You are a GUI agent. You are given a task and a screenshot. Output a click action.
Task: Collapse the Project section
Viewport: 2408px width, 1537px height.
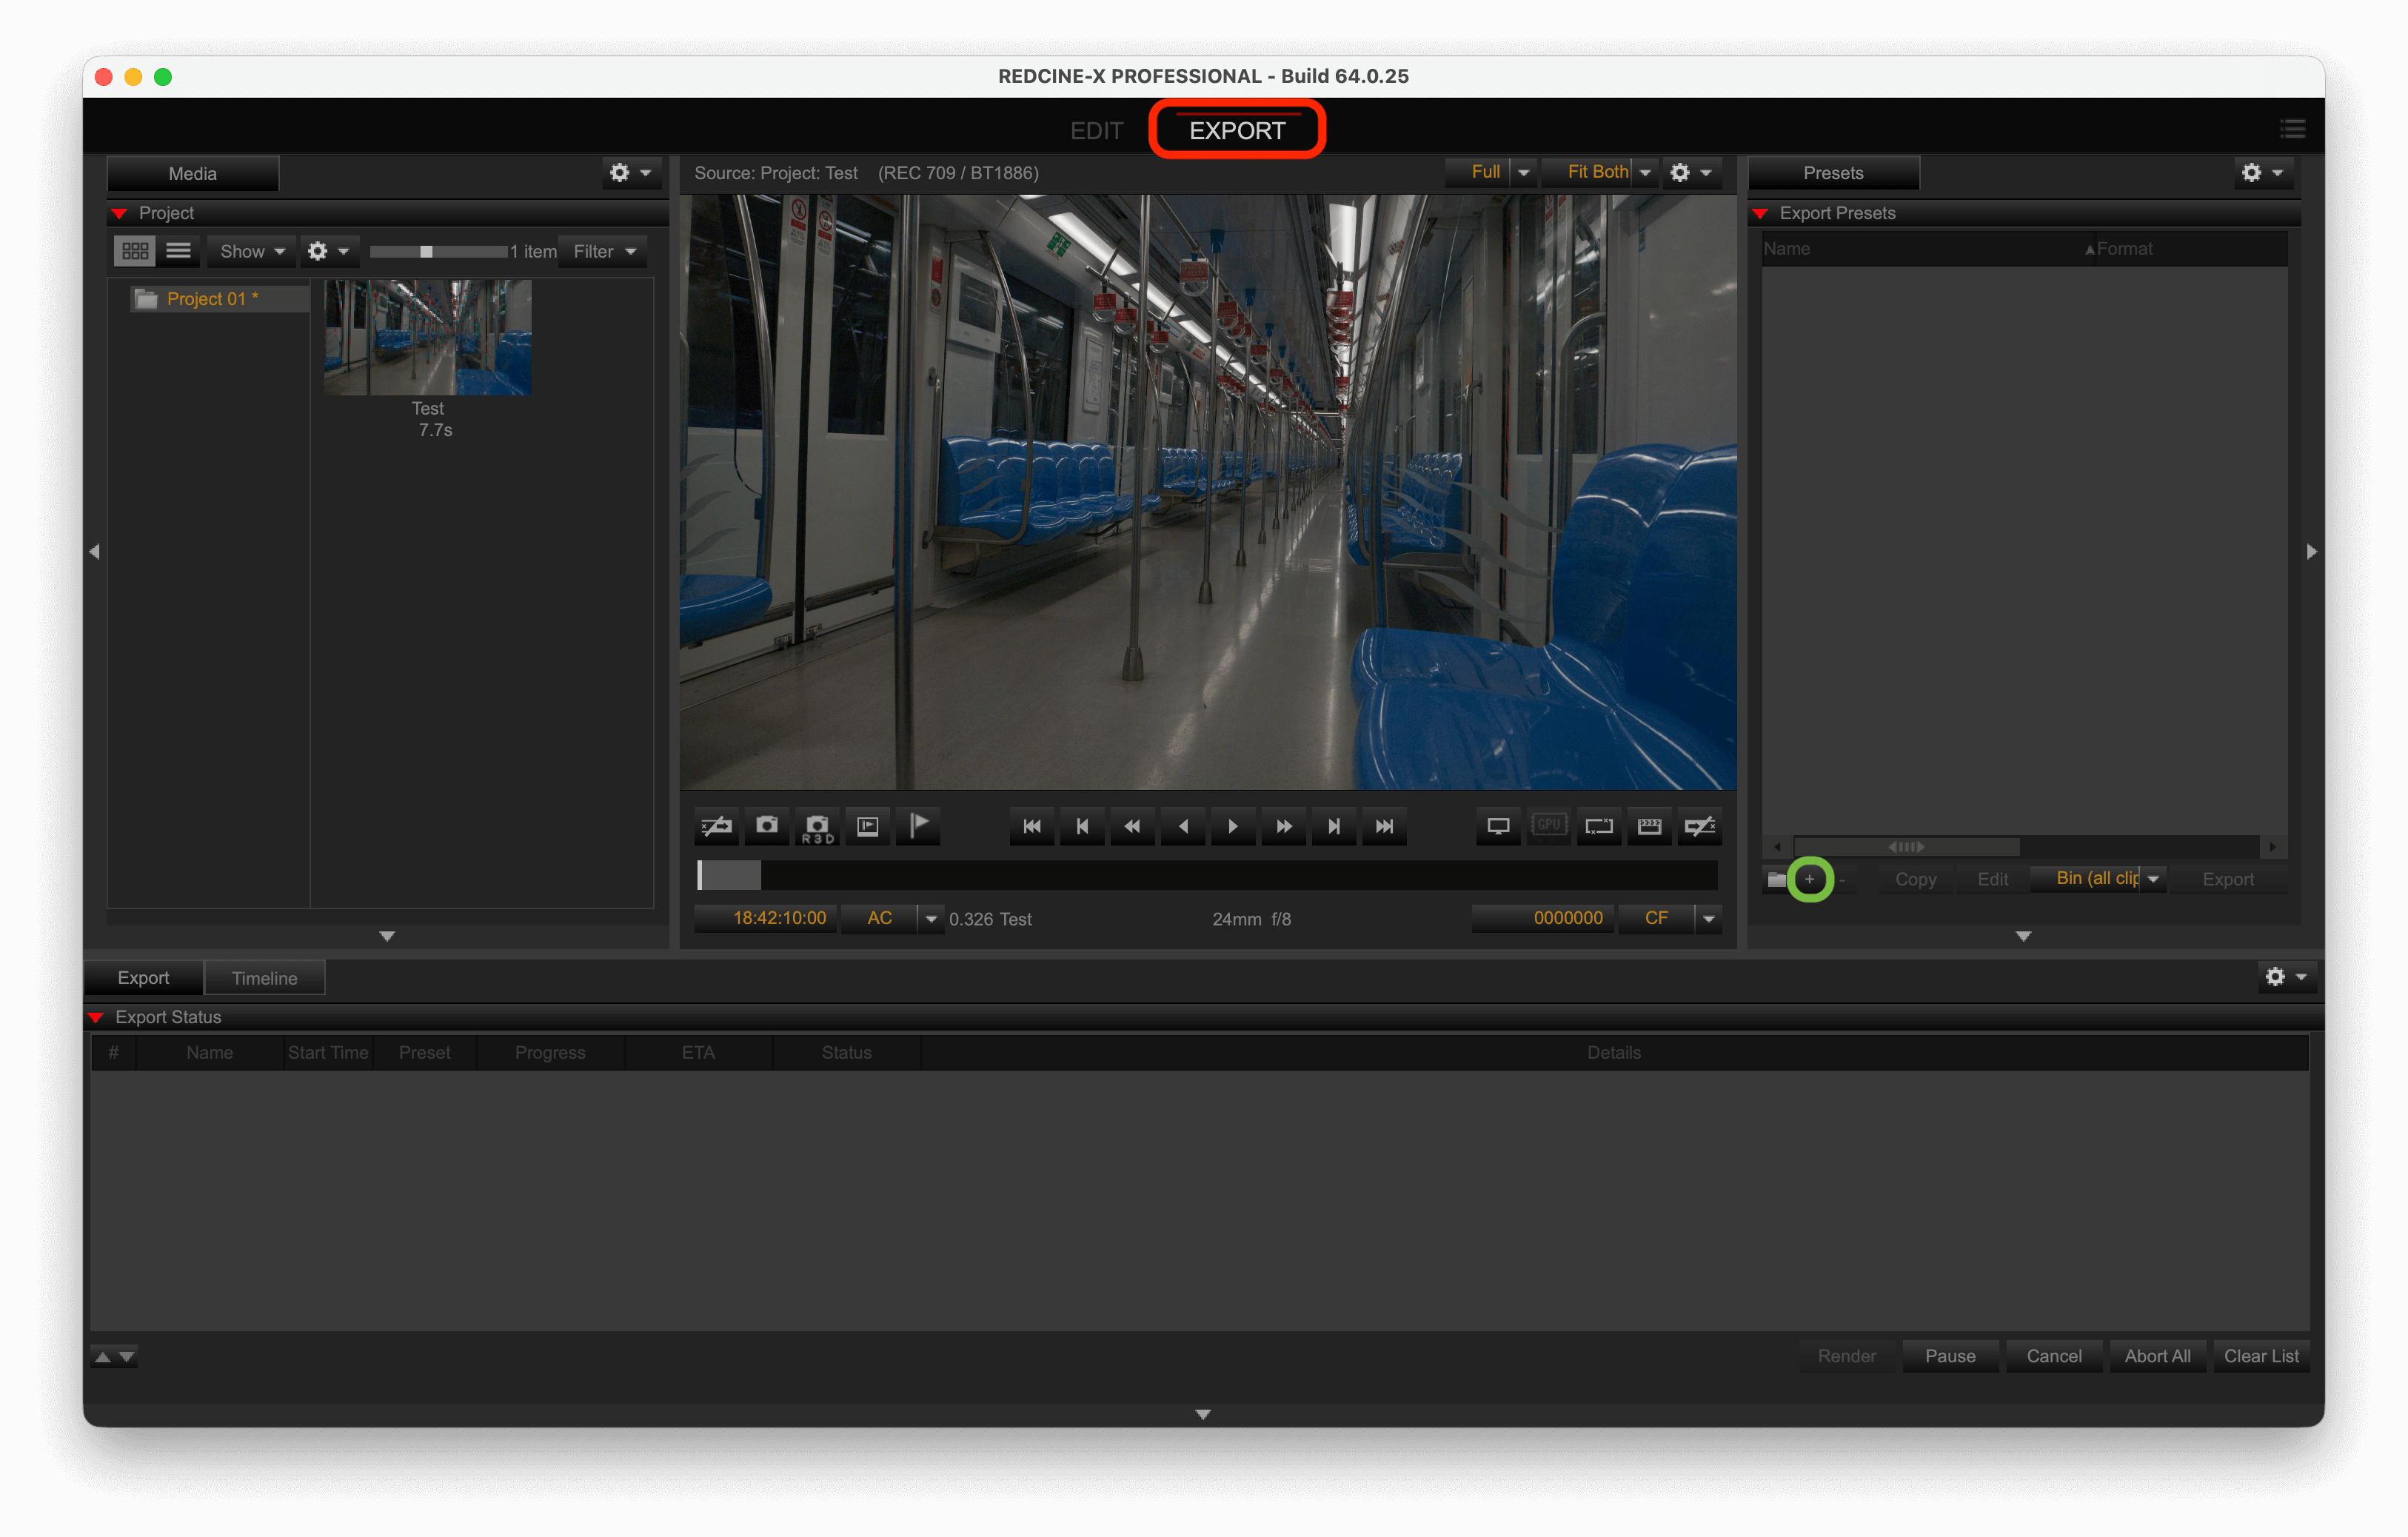click(120, 213)
